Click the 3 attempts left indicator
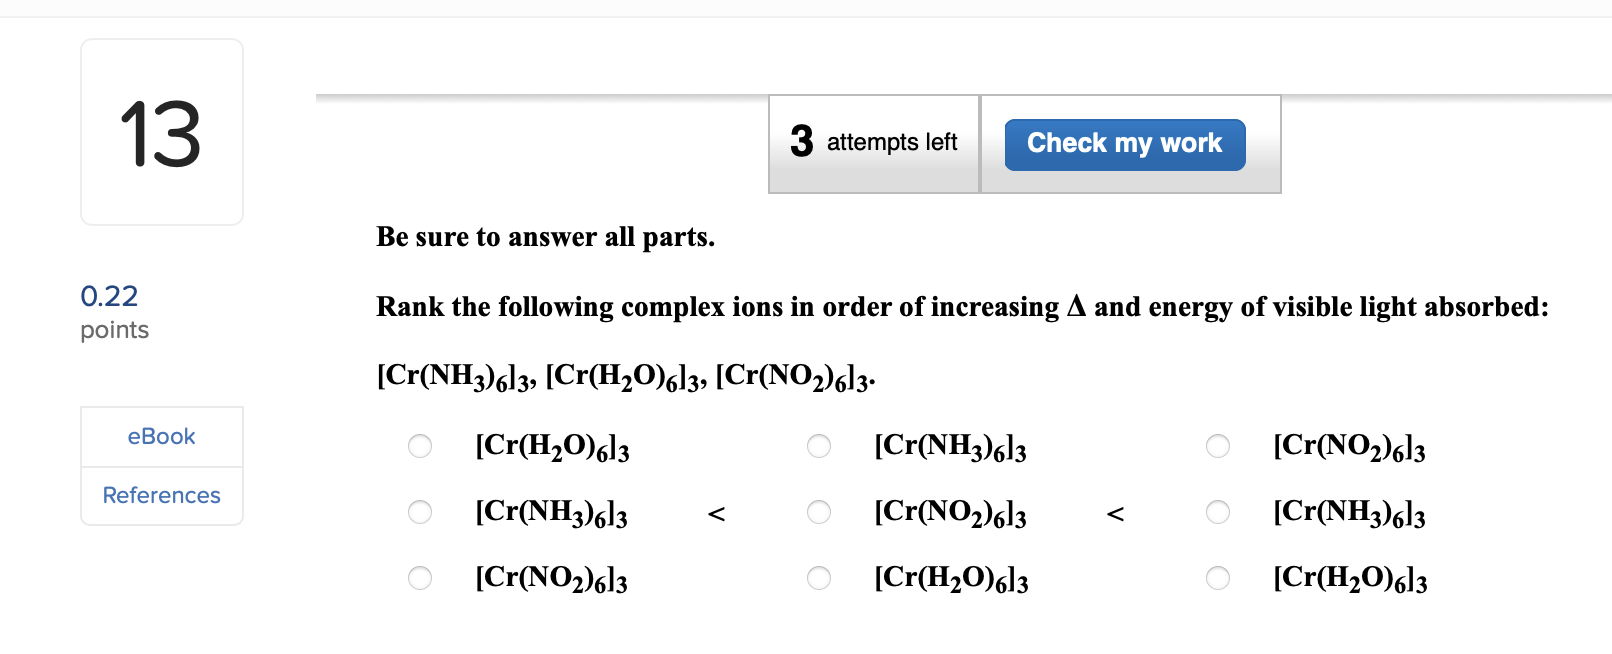This screenshot has width=1612, height=654. [873, 142]
